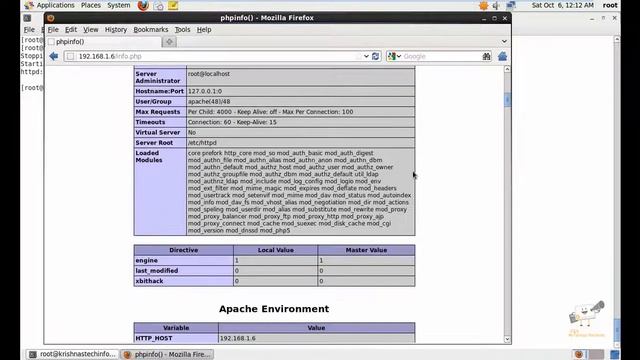Viewport: 640px width, 360px height.
Task: Open Firefox home page with the house icon
Action: point(502,56)
